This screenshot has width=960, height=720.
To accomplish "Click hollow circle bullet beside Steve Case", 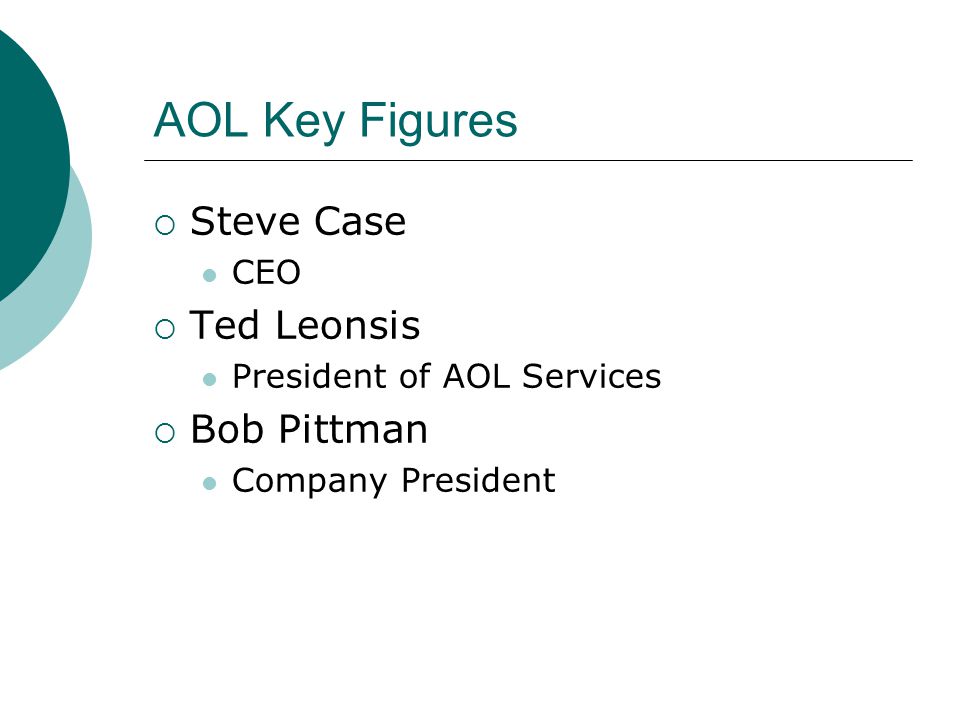I will point(165,225).
